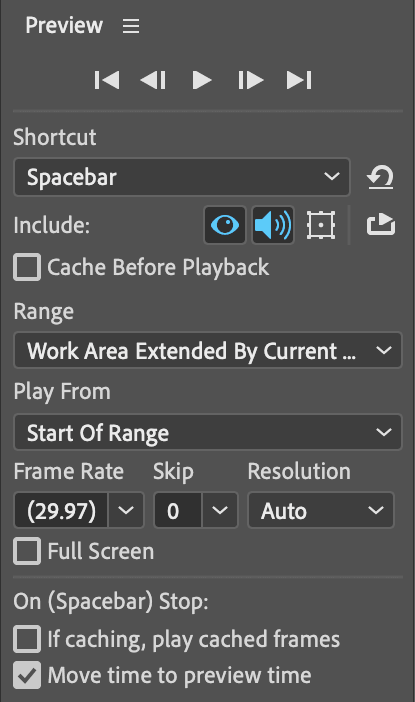Open the Spacebar shortcut dropdown

(182, 177)
